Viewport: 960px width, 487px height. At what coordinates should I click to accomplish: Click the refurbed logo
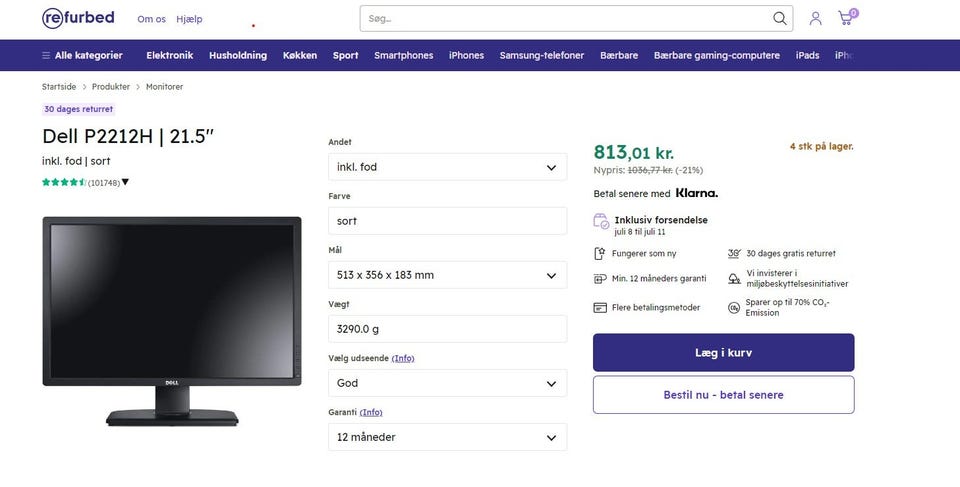(x=78, y=18)
